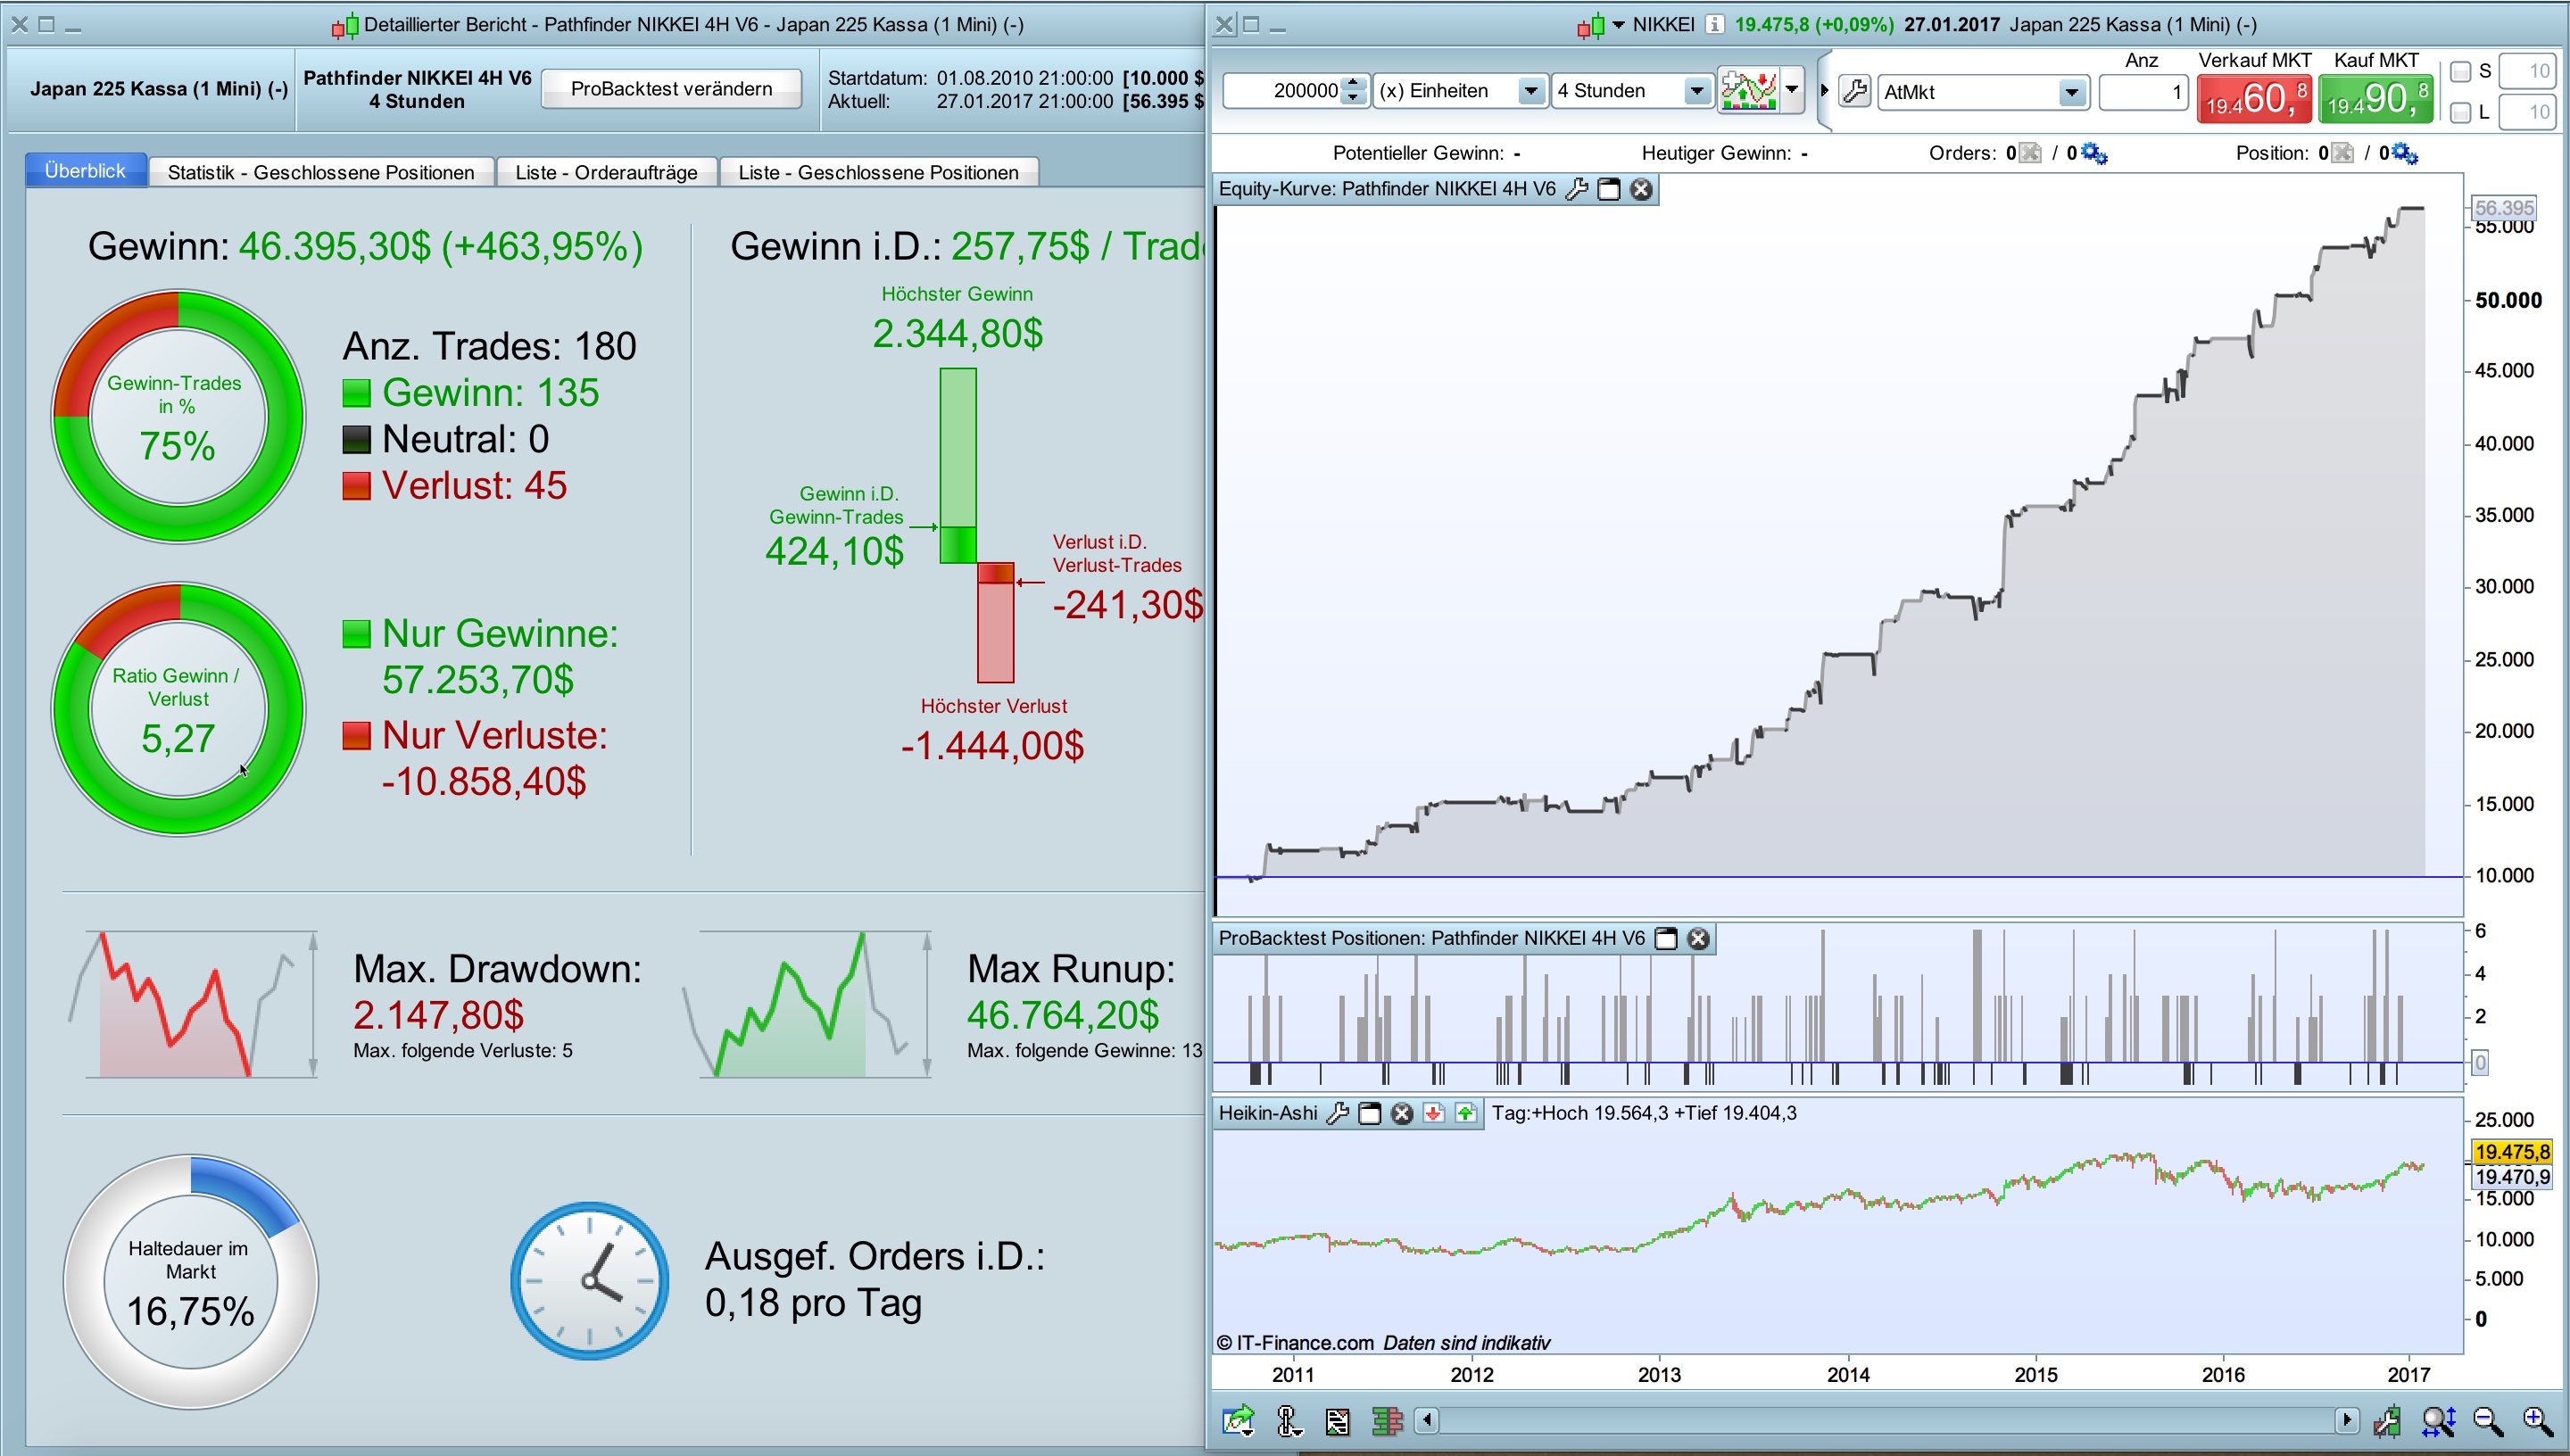Click the wrench icon beside AtMkt
The image size is (2570, 1456).
(x=1854, y=91)
